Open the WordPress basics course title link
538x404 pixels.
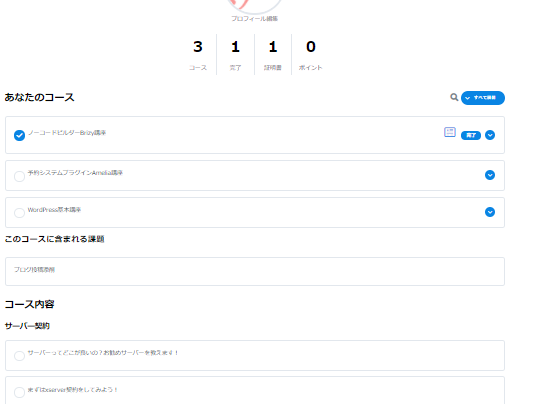pyautogui.click(x=54, y=210)
